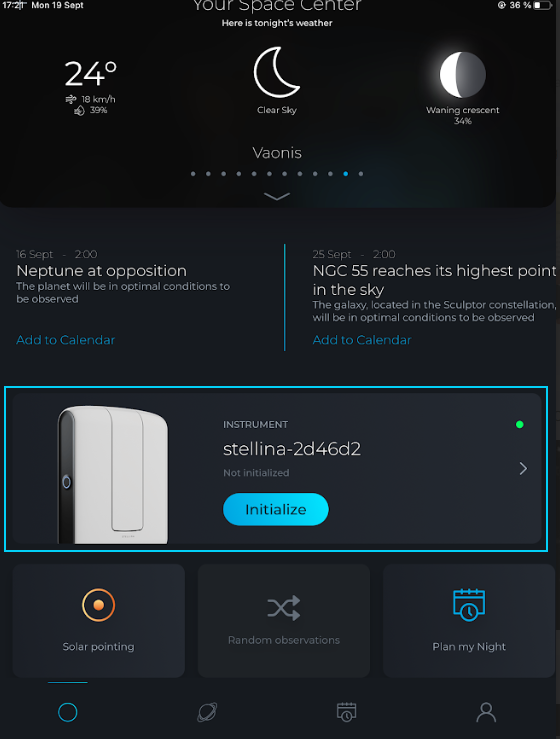The image size is (560, 739).
Task: Add NGC 55 event to Calendar
Action: point(362,340)
